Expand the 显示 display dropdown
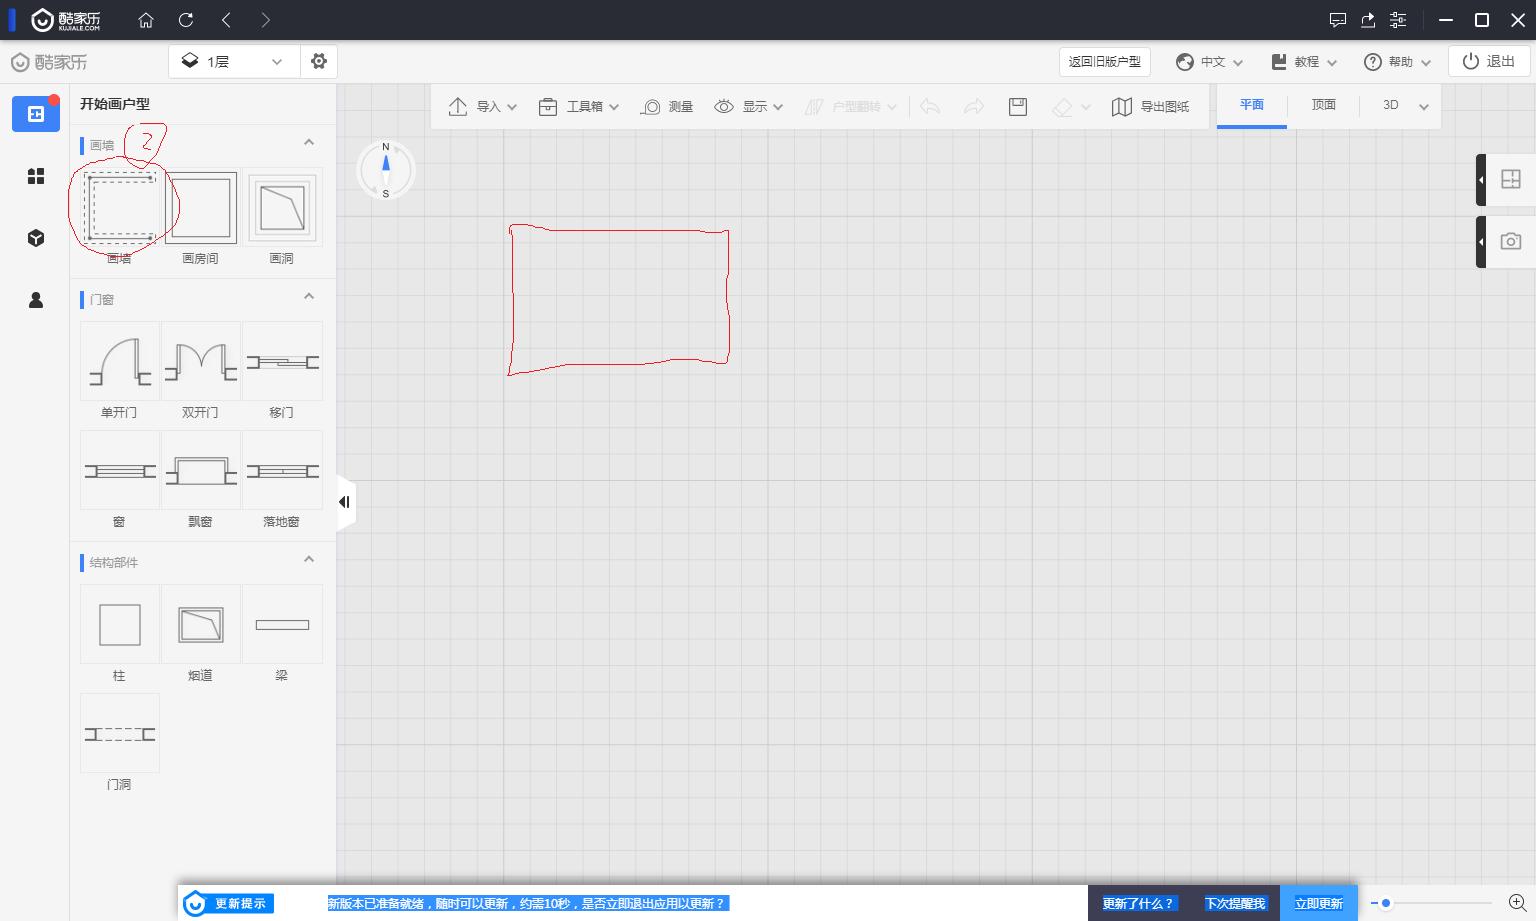1536x921 pixels. click(x=749, y=106)
